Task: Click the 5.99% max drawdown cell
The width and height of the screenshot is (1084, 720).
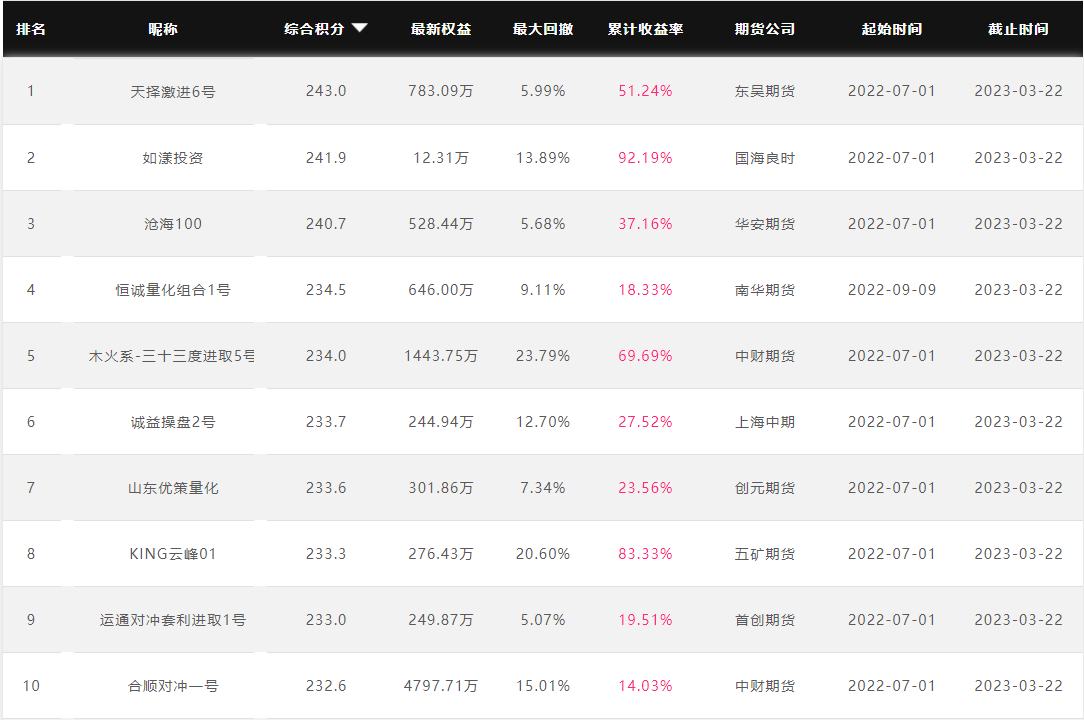Action: point(543,91)
